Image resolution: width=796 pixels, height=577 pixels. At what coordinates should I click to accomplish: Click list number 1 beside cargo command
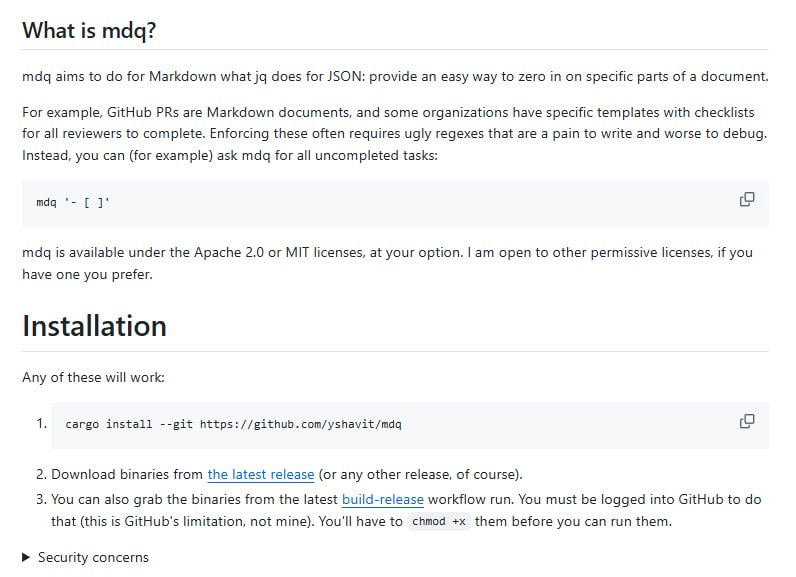41,423
